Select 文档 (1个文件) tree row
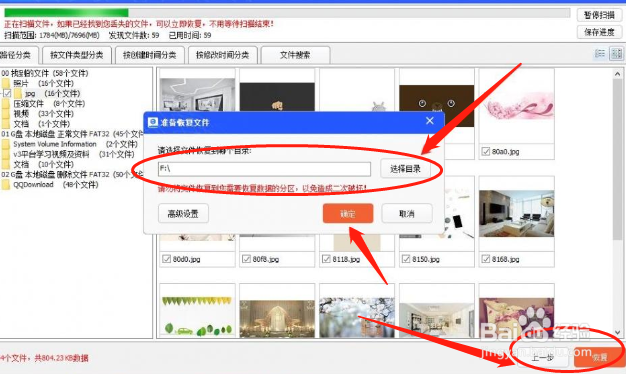This screenshot has width=626, height=374. (42, 124)
